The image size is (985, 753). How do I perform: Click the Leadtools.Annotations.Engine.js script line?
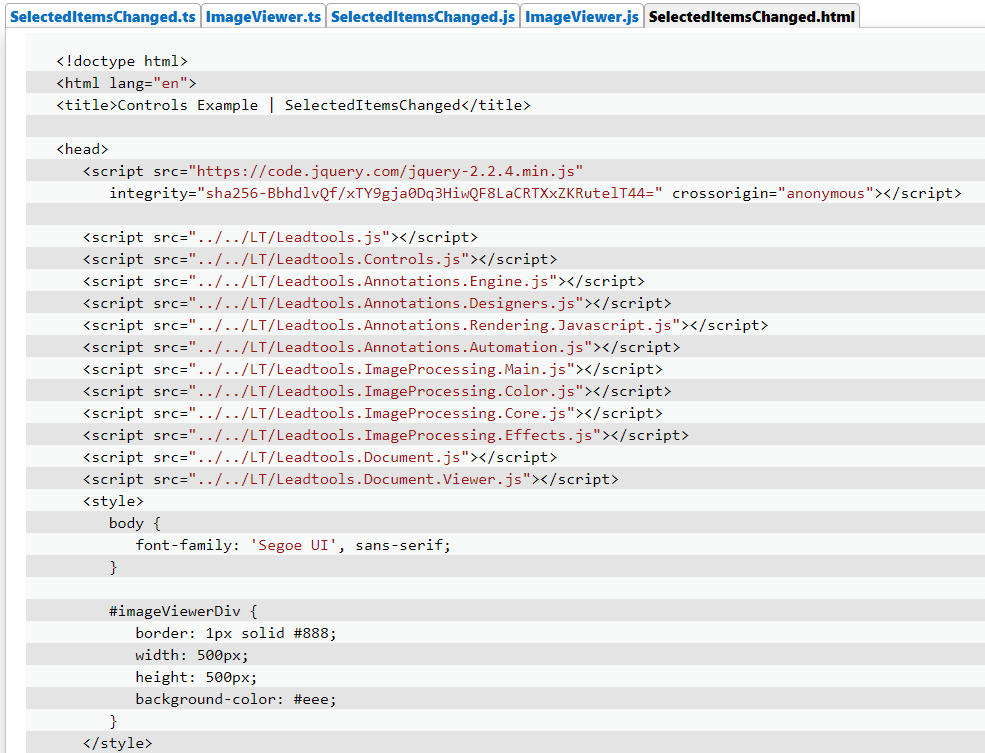point(364,281)
